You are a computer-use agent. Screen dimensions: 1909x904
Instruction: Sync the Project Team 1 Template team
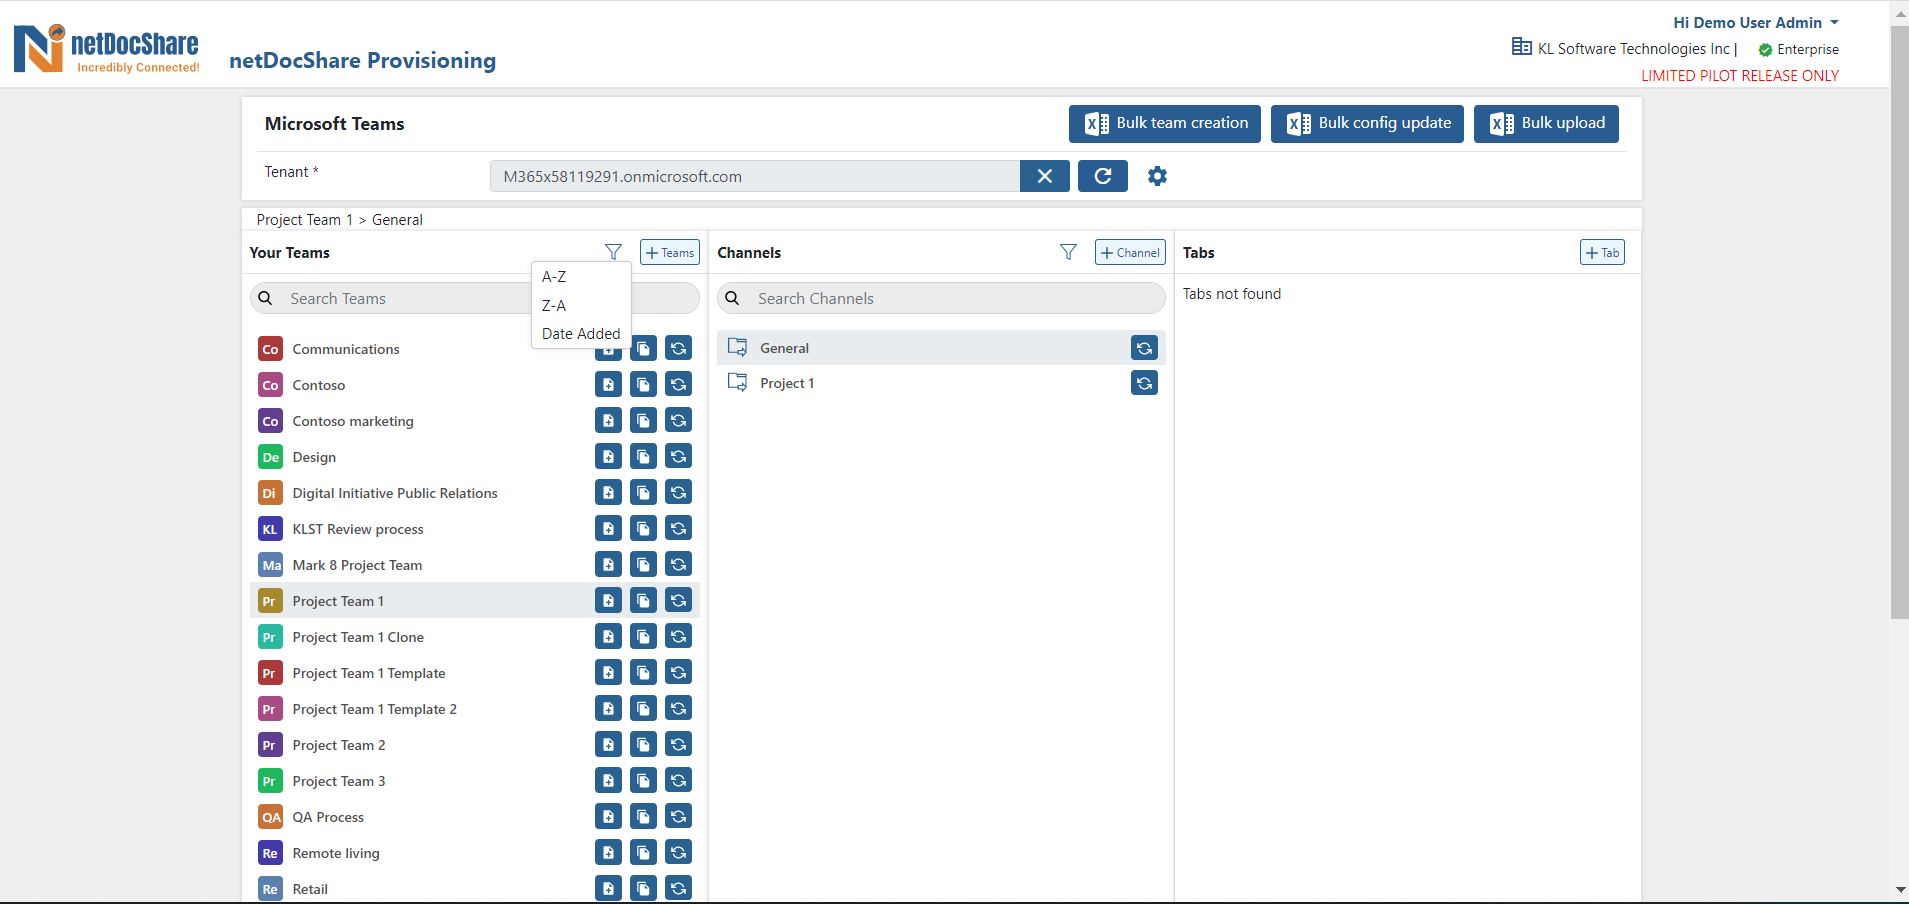678,672
